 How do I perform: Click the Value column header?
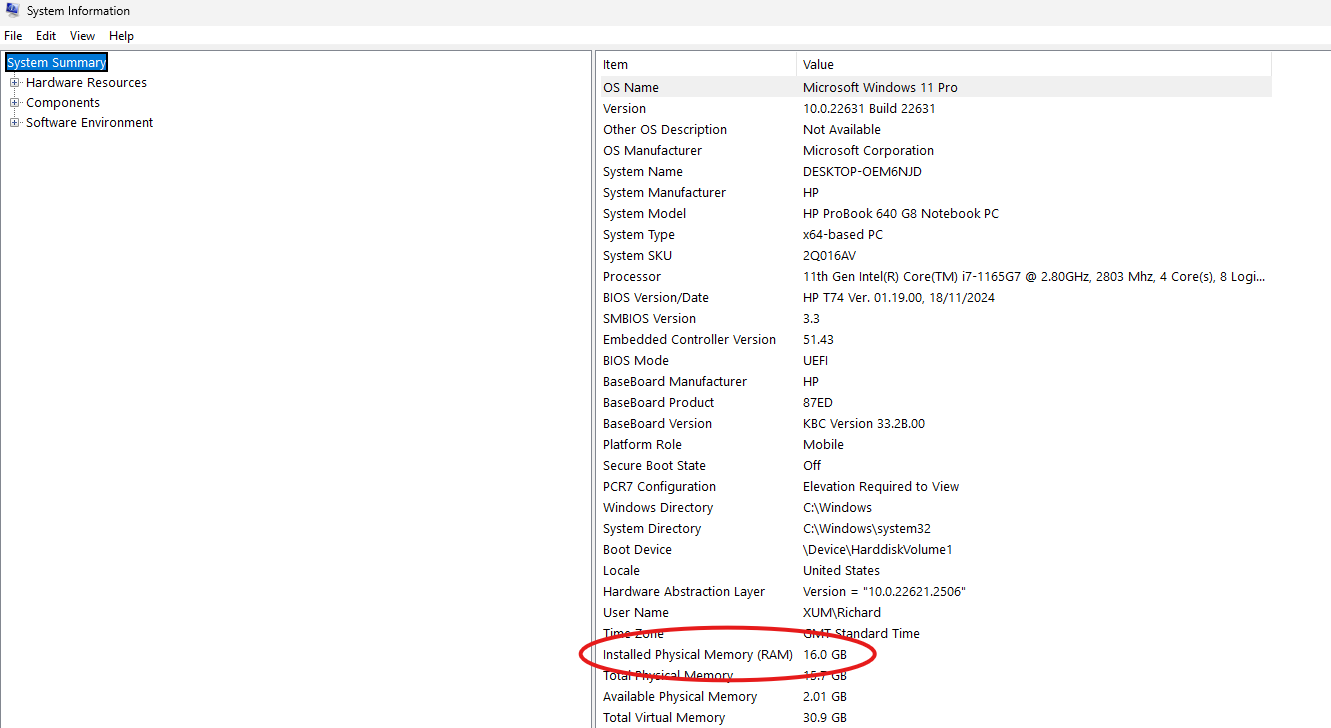1033,65
